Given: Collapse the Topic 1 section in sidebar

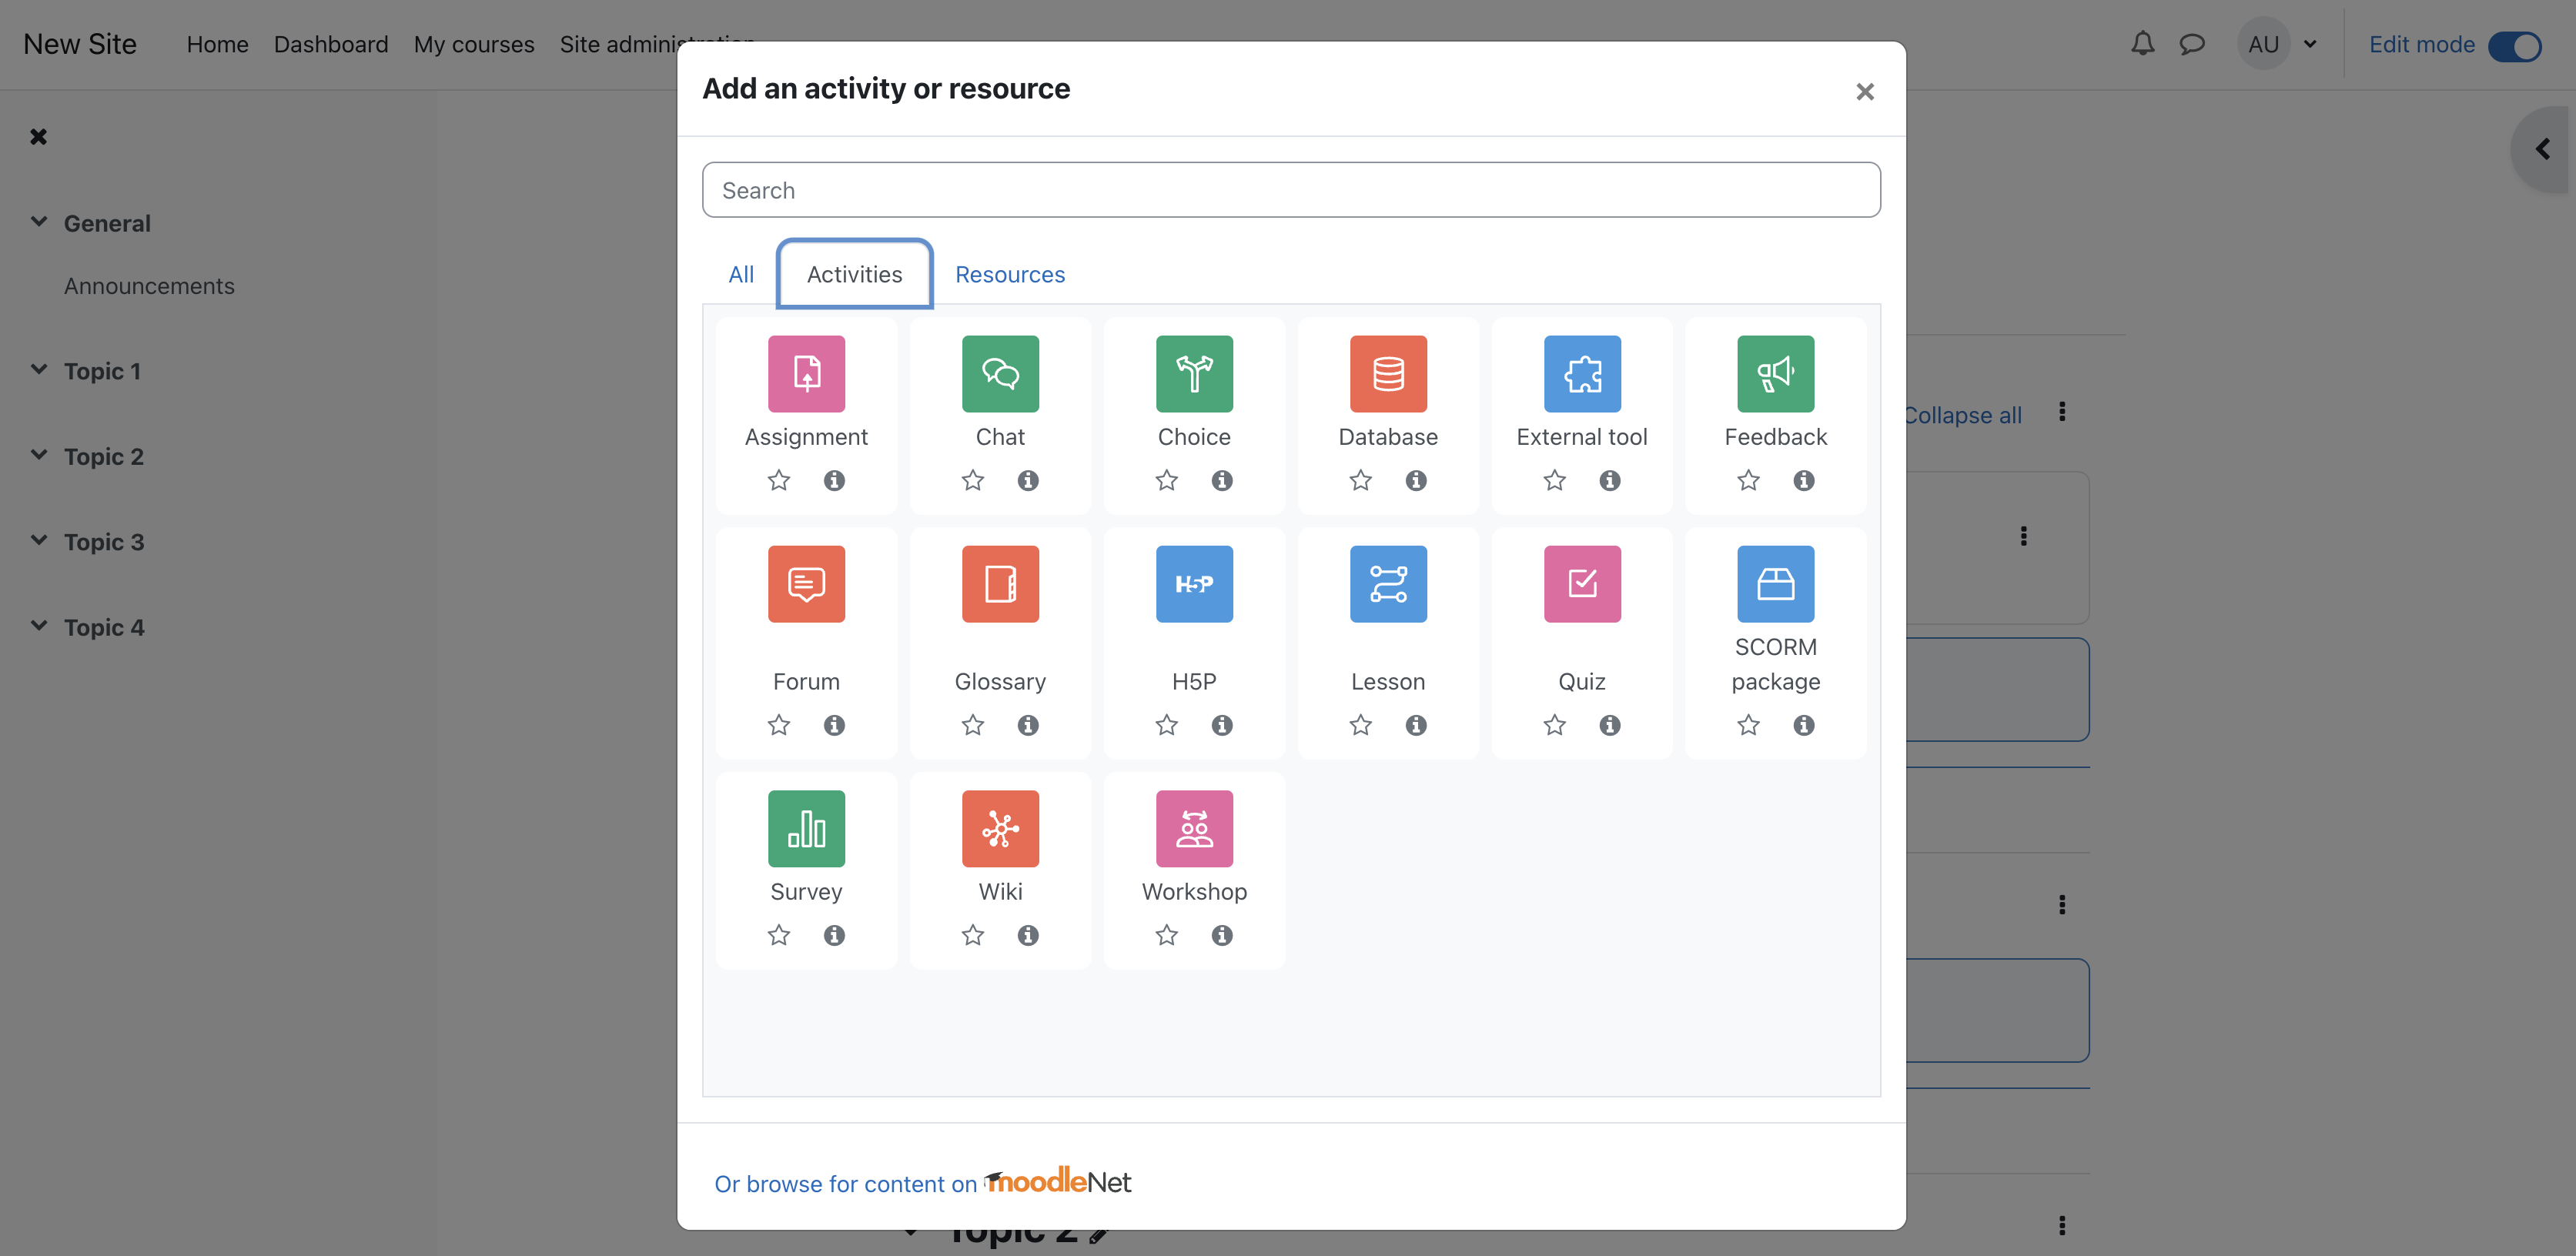Looking at the screenshot, I should [x=39, y=370].
